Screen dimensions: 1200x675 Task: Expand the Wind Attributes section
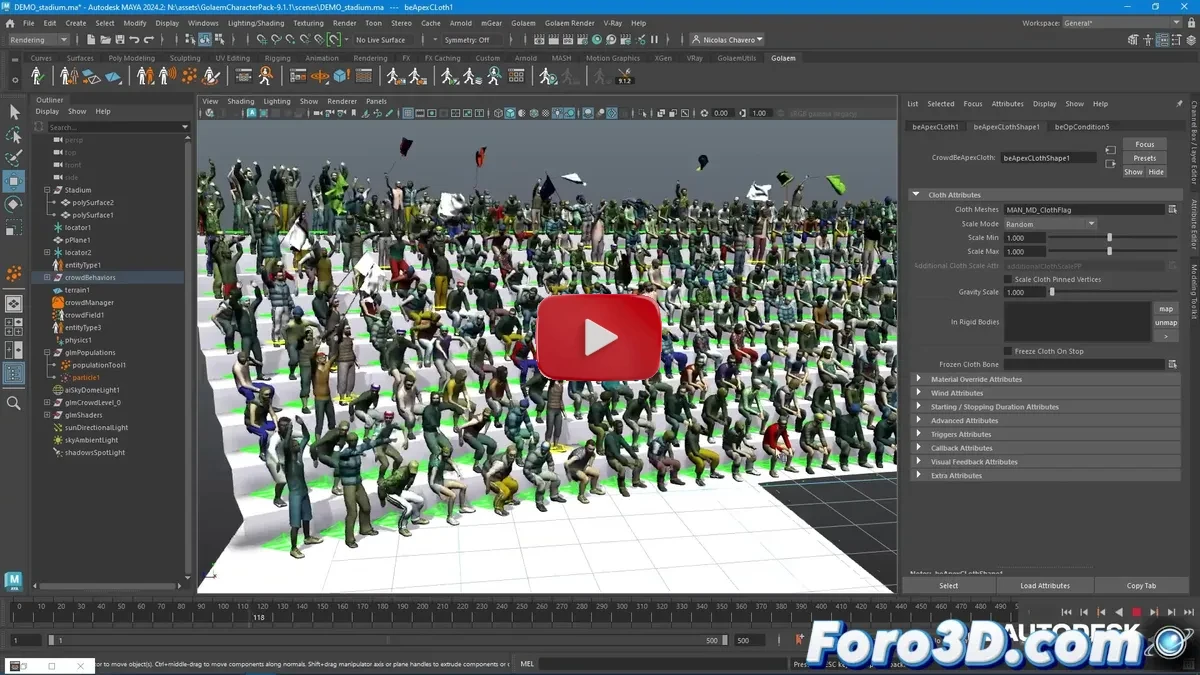(918, 393)
